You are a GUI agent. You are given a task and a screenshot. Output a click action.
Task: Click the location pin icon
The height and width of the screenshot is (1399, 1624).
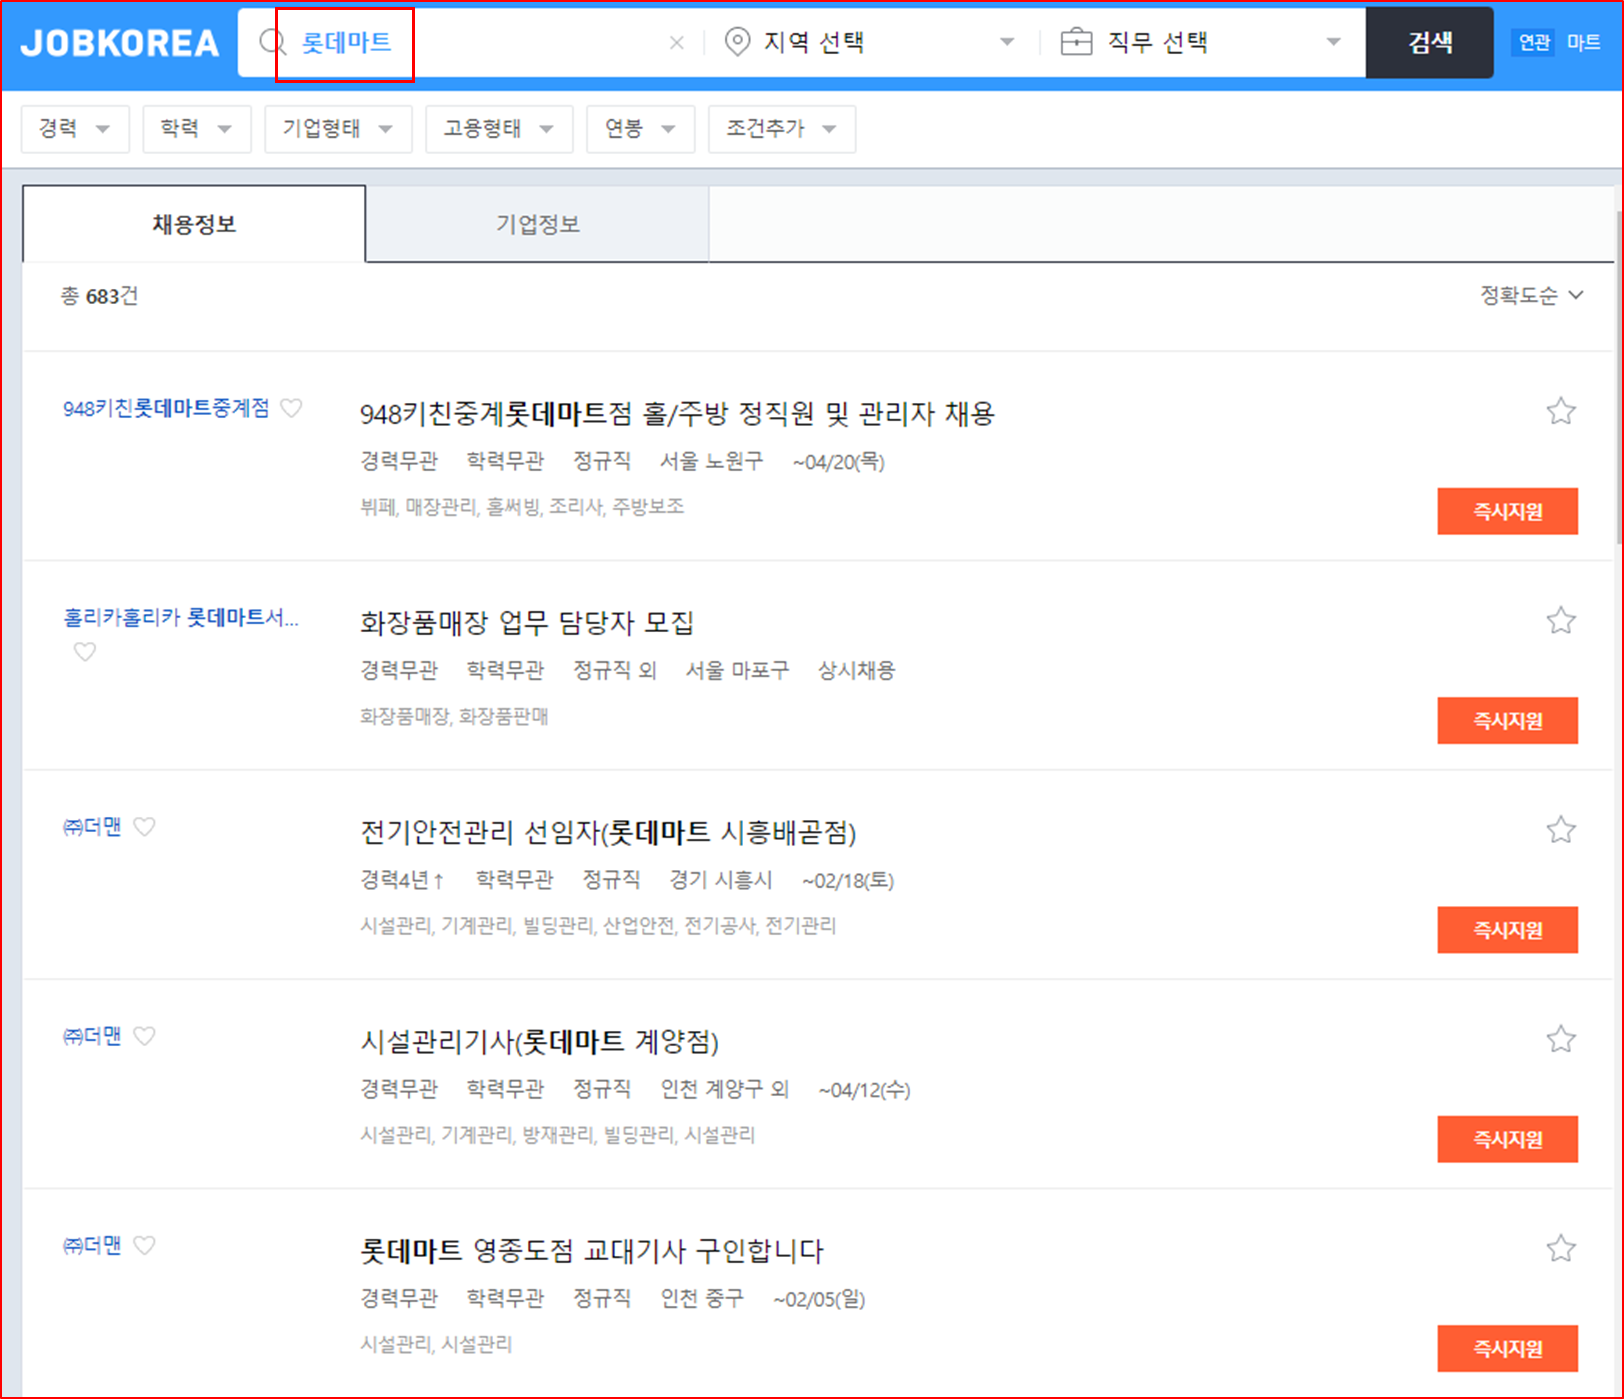pyautogui.click(x=737, y=42)
